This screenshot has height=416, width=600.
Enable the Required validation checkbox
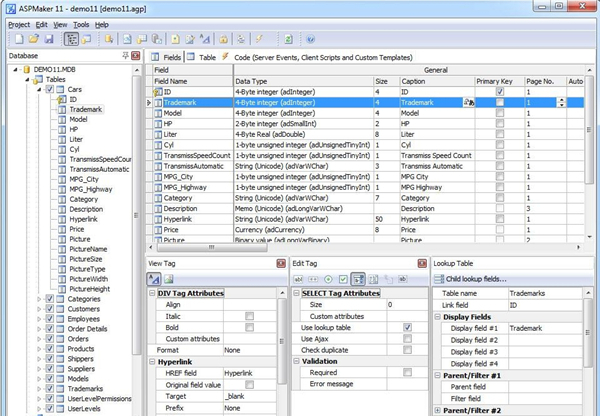click(x=406, y=371)
